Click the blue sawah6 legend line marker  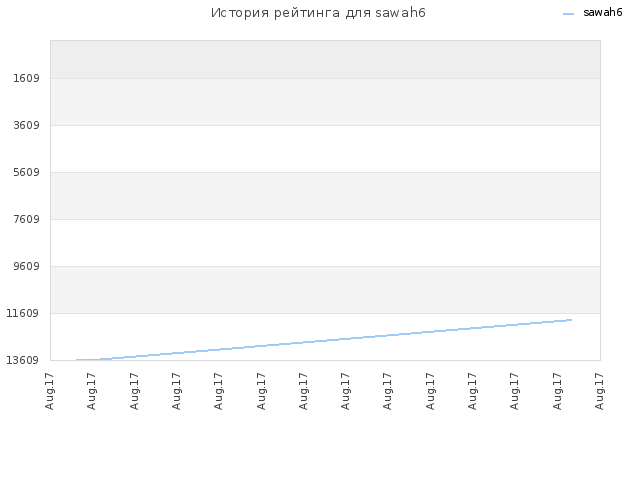coord(568,13)
